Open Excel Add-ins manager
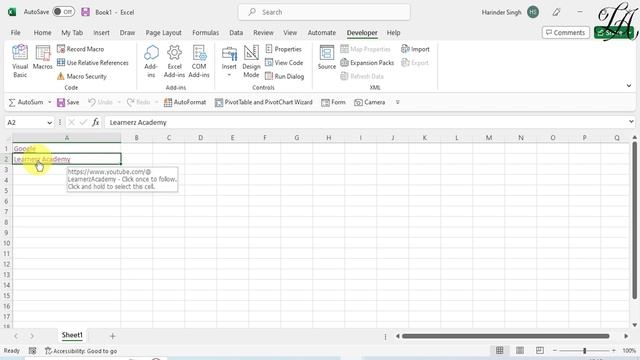 pos(174,61)
